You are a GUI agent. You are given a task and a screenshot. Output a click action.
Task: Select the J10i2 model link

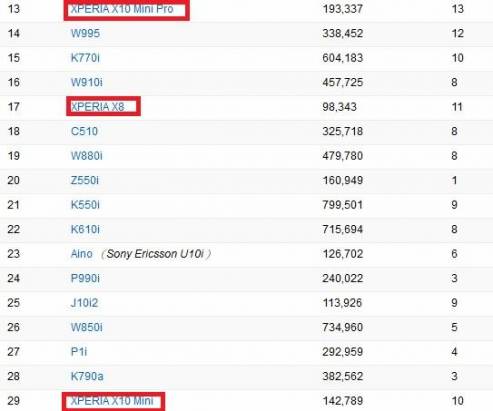tap(84, 303)
